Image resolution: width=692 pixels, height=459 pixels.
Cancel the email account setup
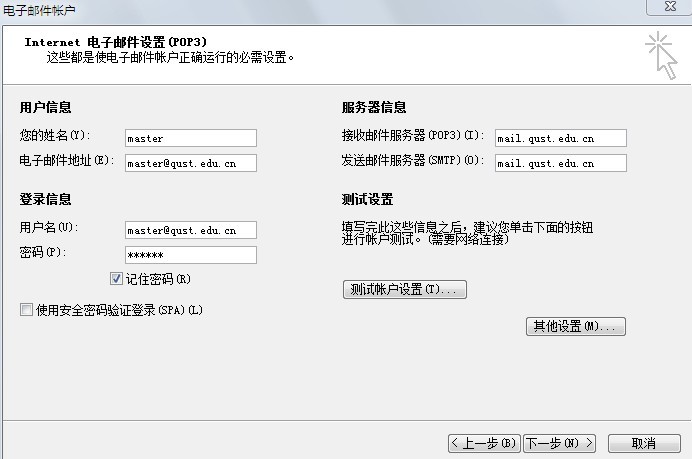[x=643, y=443]
